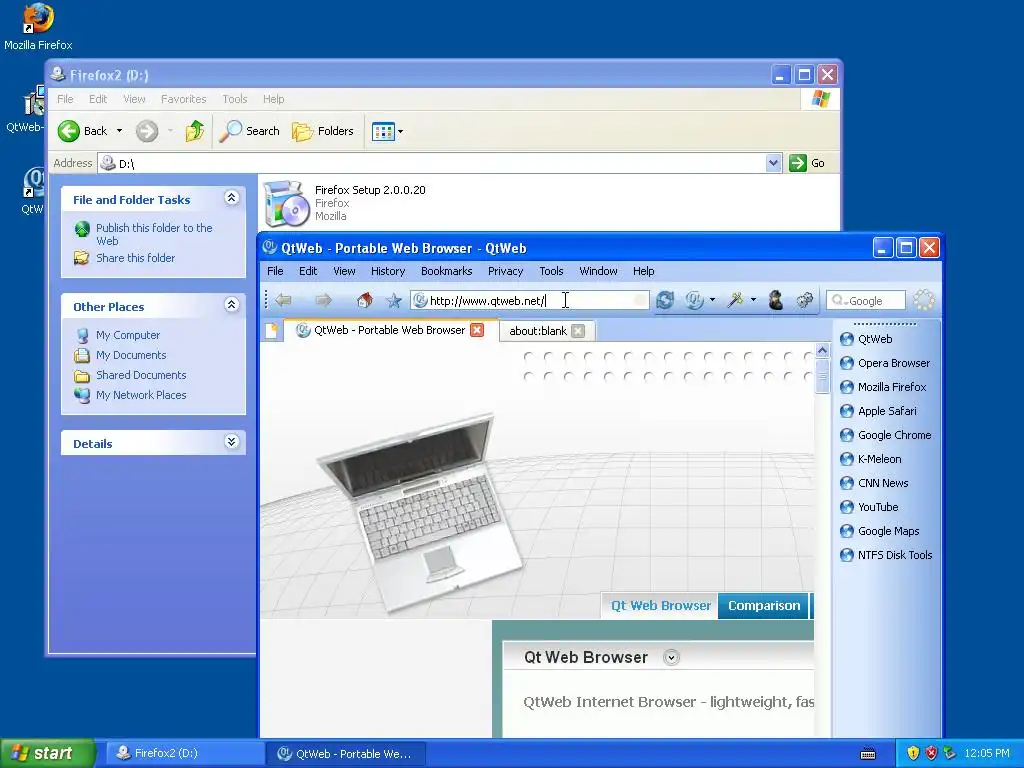
Task: Expand the Details panel
Action: (231, 442)
